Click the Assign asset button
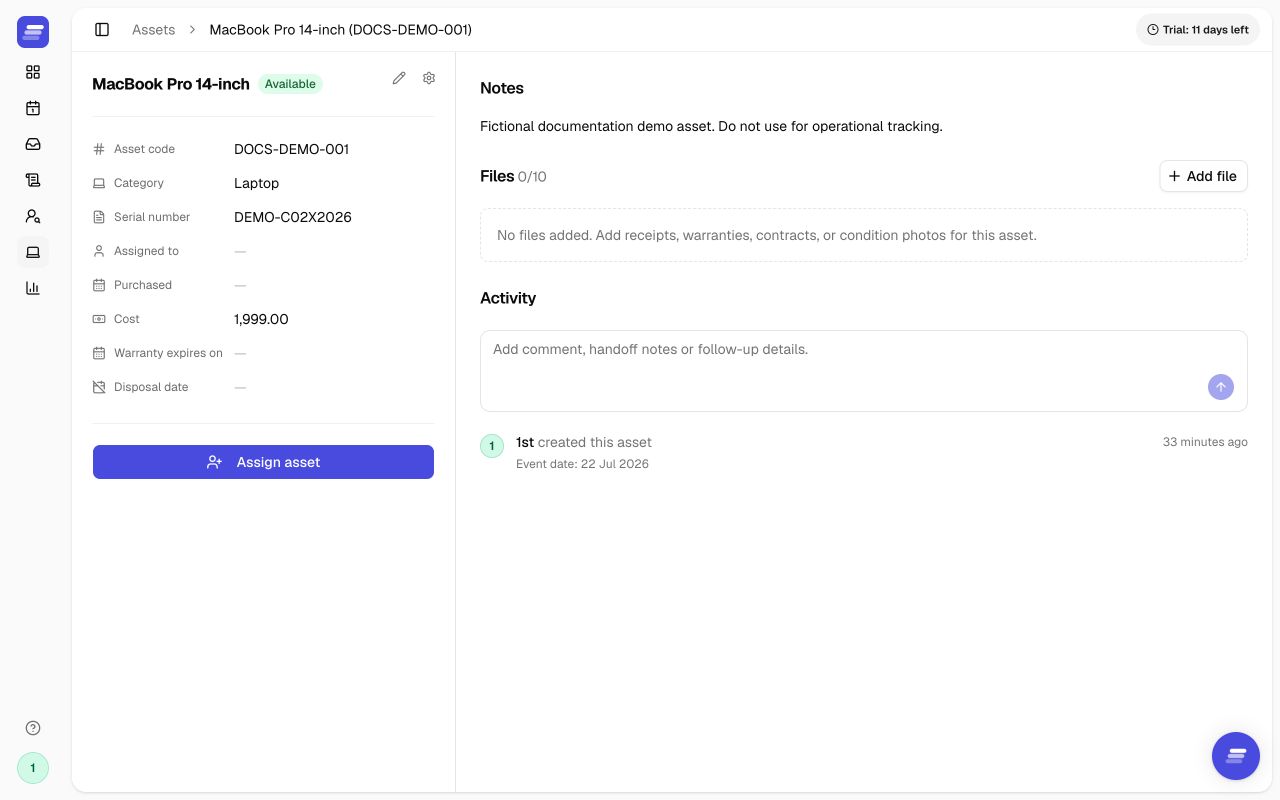The height and width of the screenshot is (800, 1280). tap(263, 462)
